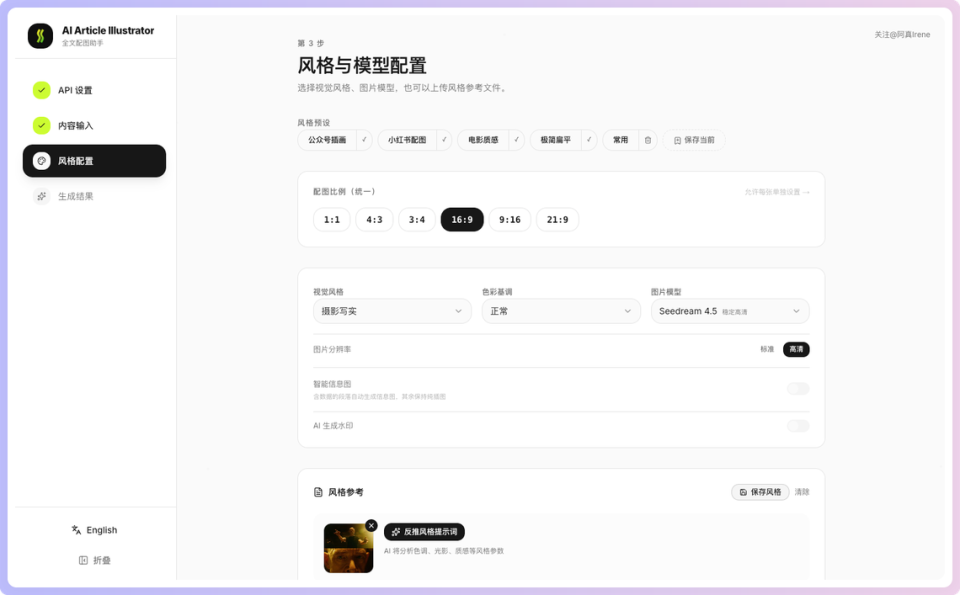Select the 生成结果 sparkle icon
This screenshot has width=960, height=595.
coord(41,196)
